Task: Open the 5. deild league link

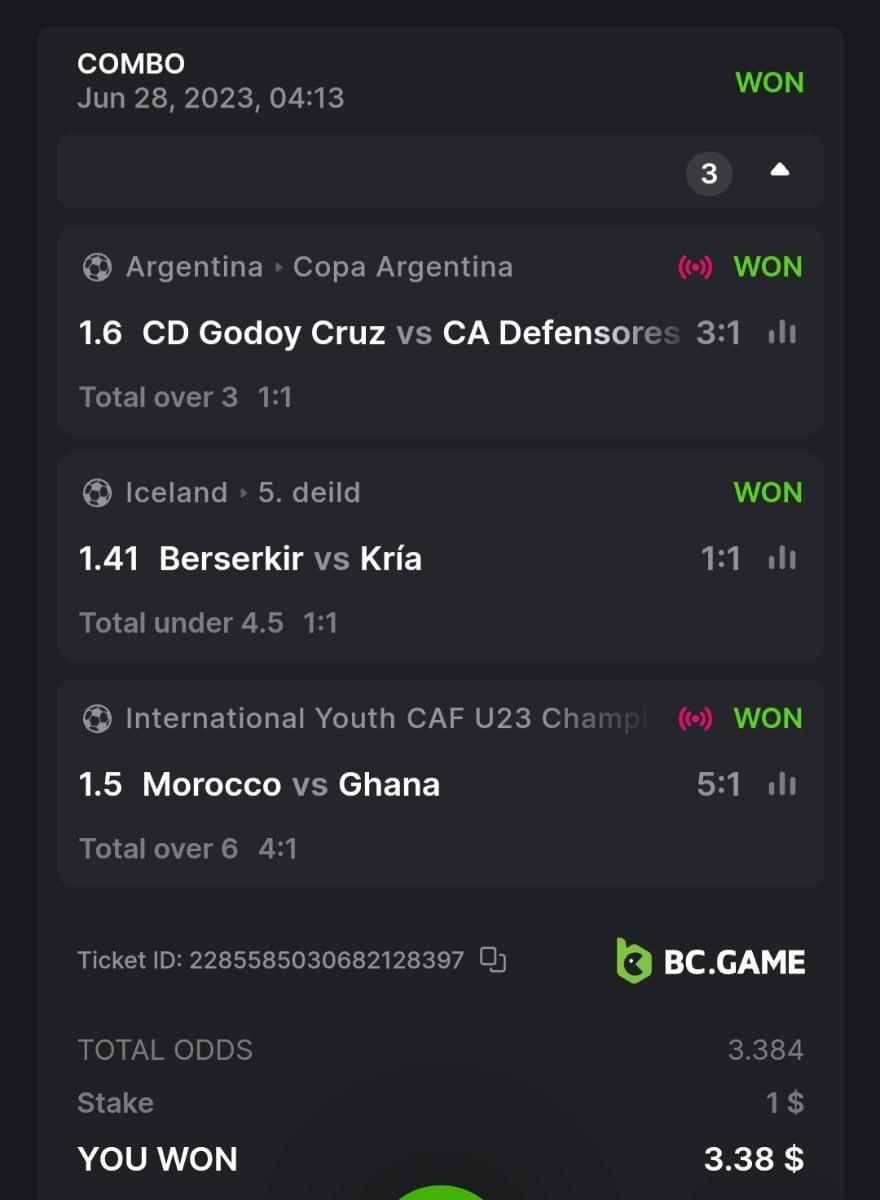Action: point(309,493)
